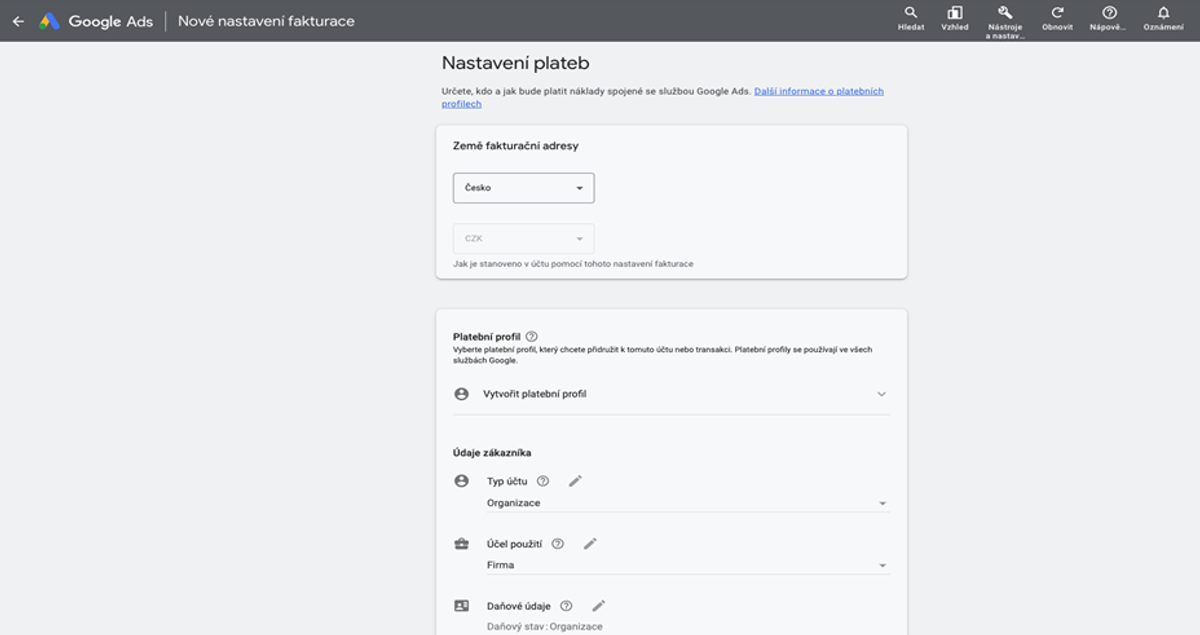
Task: Open the Česko country dropdown
Action: [x=524, y=188]
